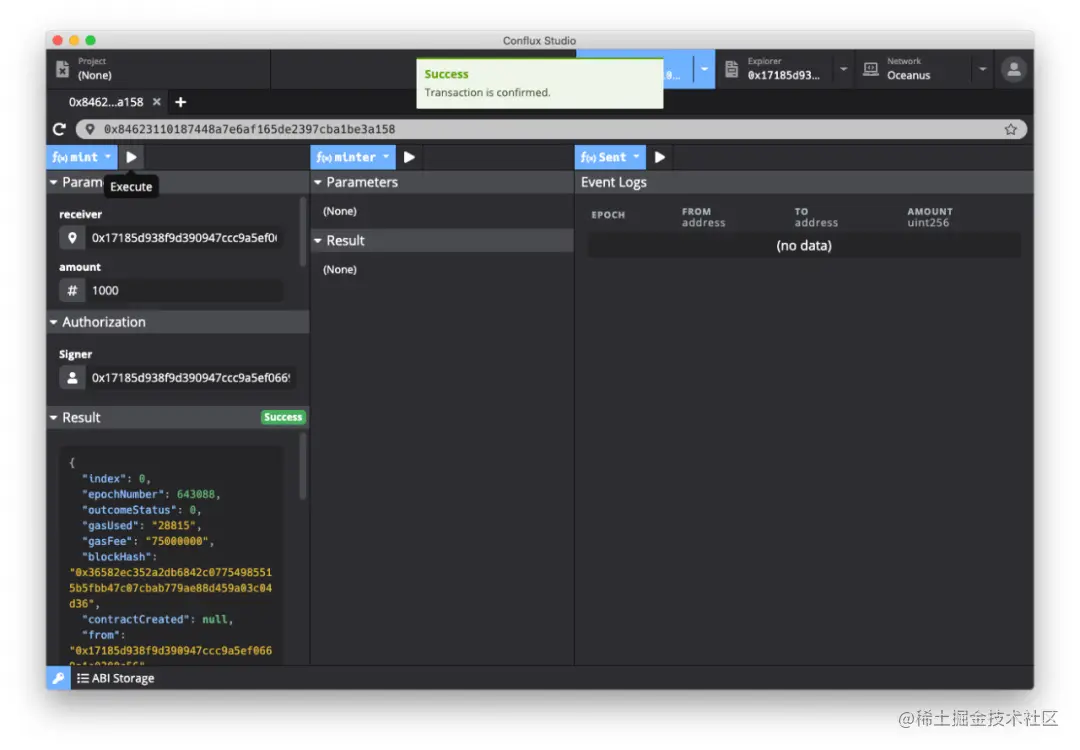Click the gasUsed value 28815
Image resolution: width=1080 pixels, height=750 pixels.
pos(173,525)
